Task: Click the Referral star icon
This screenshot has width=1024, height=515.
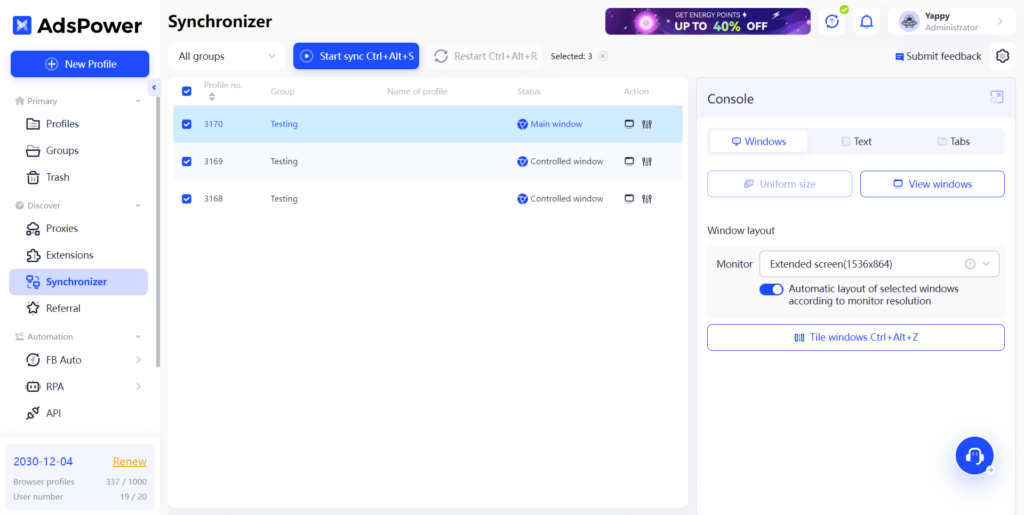Action: [x=33, y=308]
